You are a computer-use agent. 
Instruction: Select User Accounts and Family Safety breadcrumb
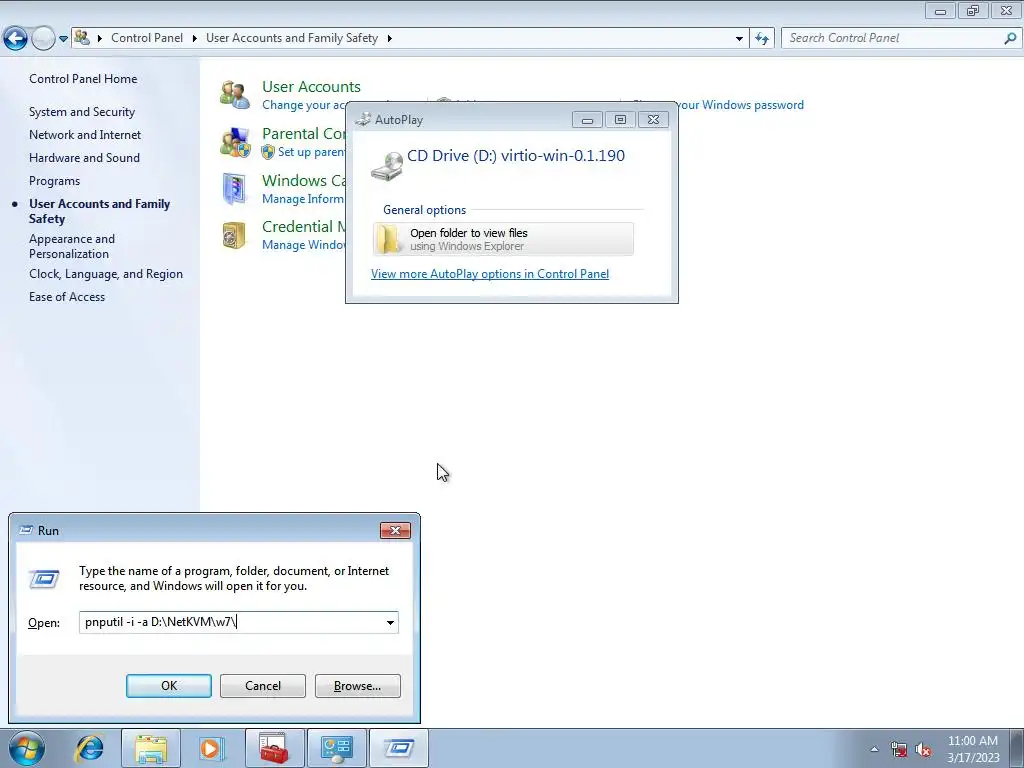(292, 38)
